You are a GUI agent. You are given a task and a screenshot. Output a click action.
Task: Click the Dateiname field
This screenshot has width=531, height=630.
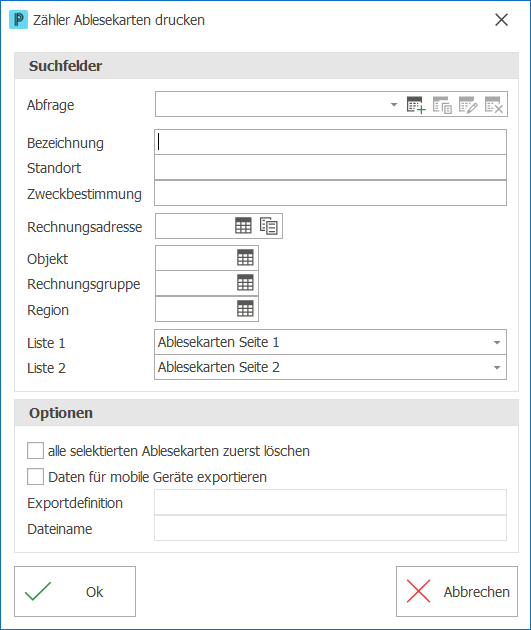[x=330, y=528]
